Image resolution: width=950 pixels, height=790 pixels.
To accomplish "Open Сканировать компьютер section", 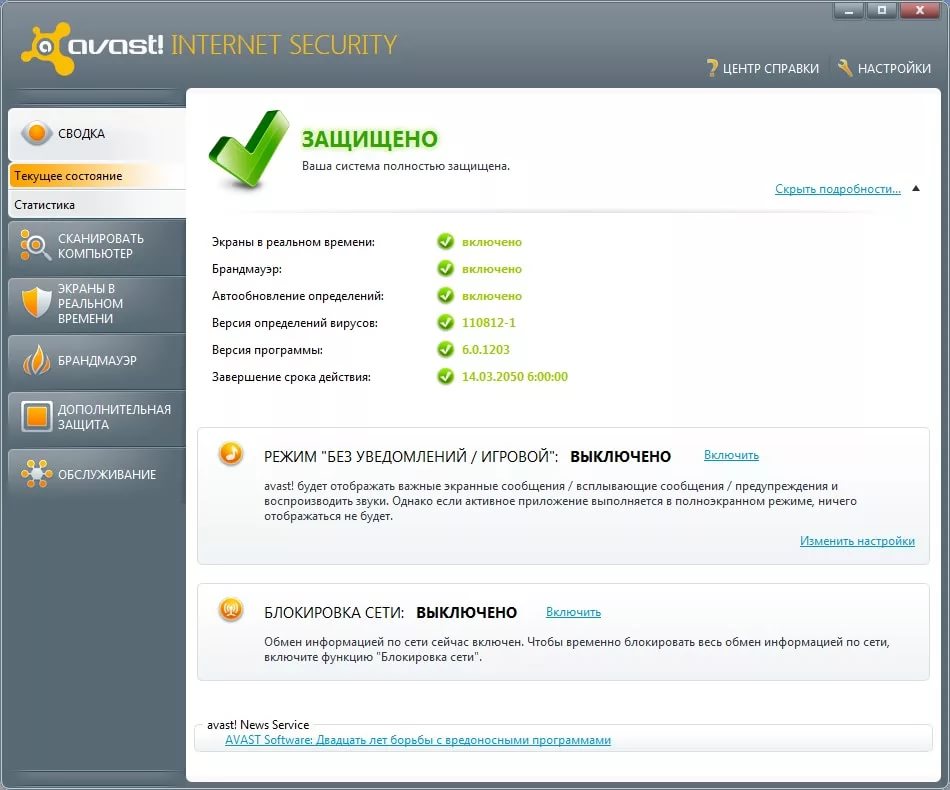I will click(x=97, y=246).
